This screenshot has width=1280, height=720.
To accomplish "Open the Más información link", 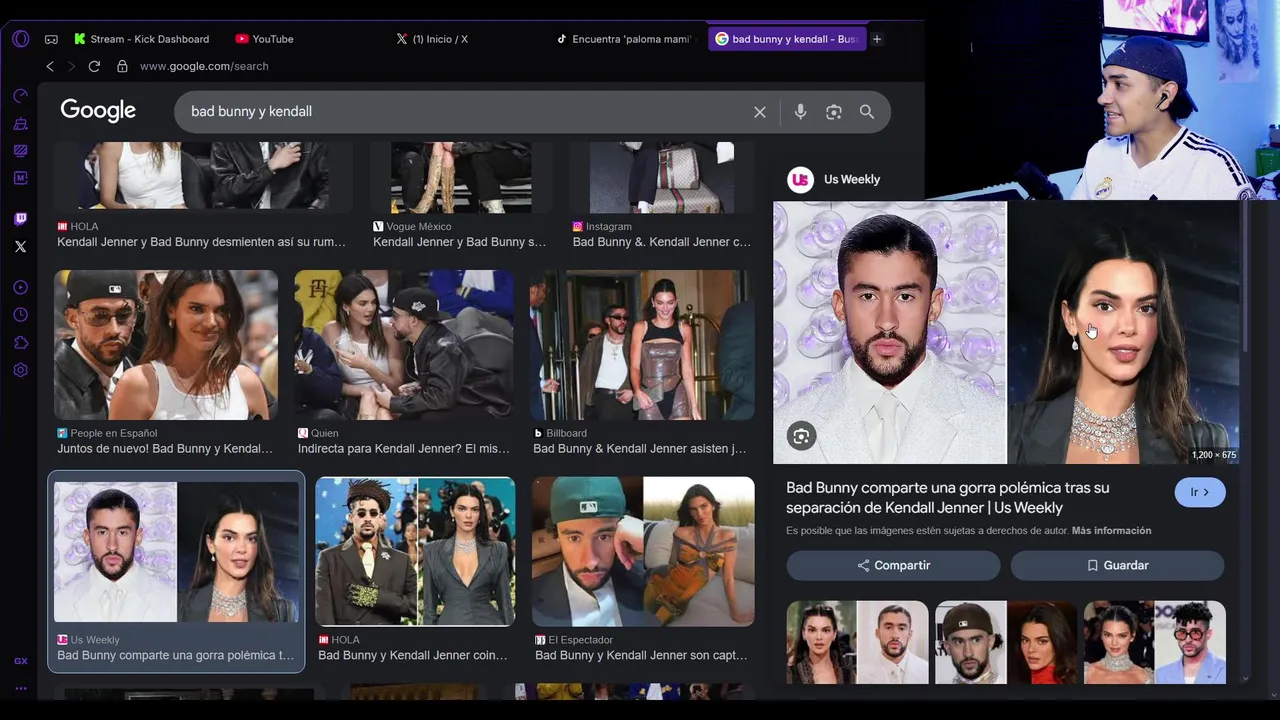I will click(1111, 531).
